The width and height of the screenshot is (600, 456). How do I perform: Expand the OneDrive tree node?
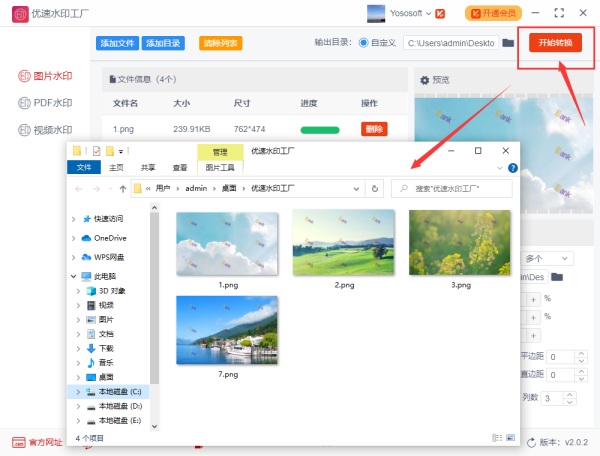(74, 238)
